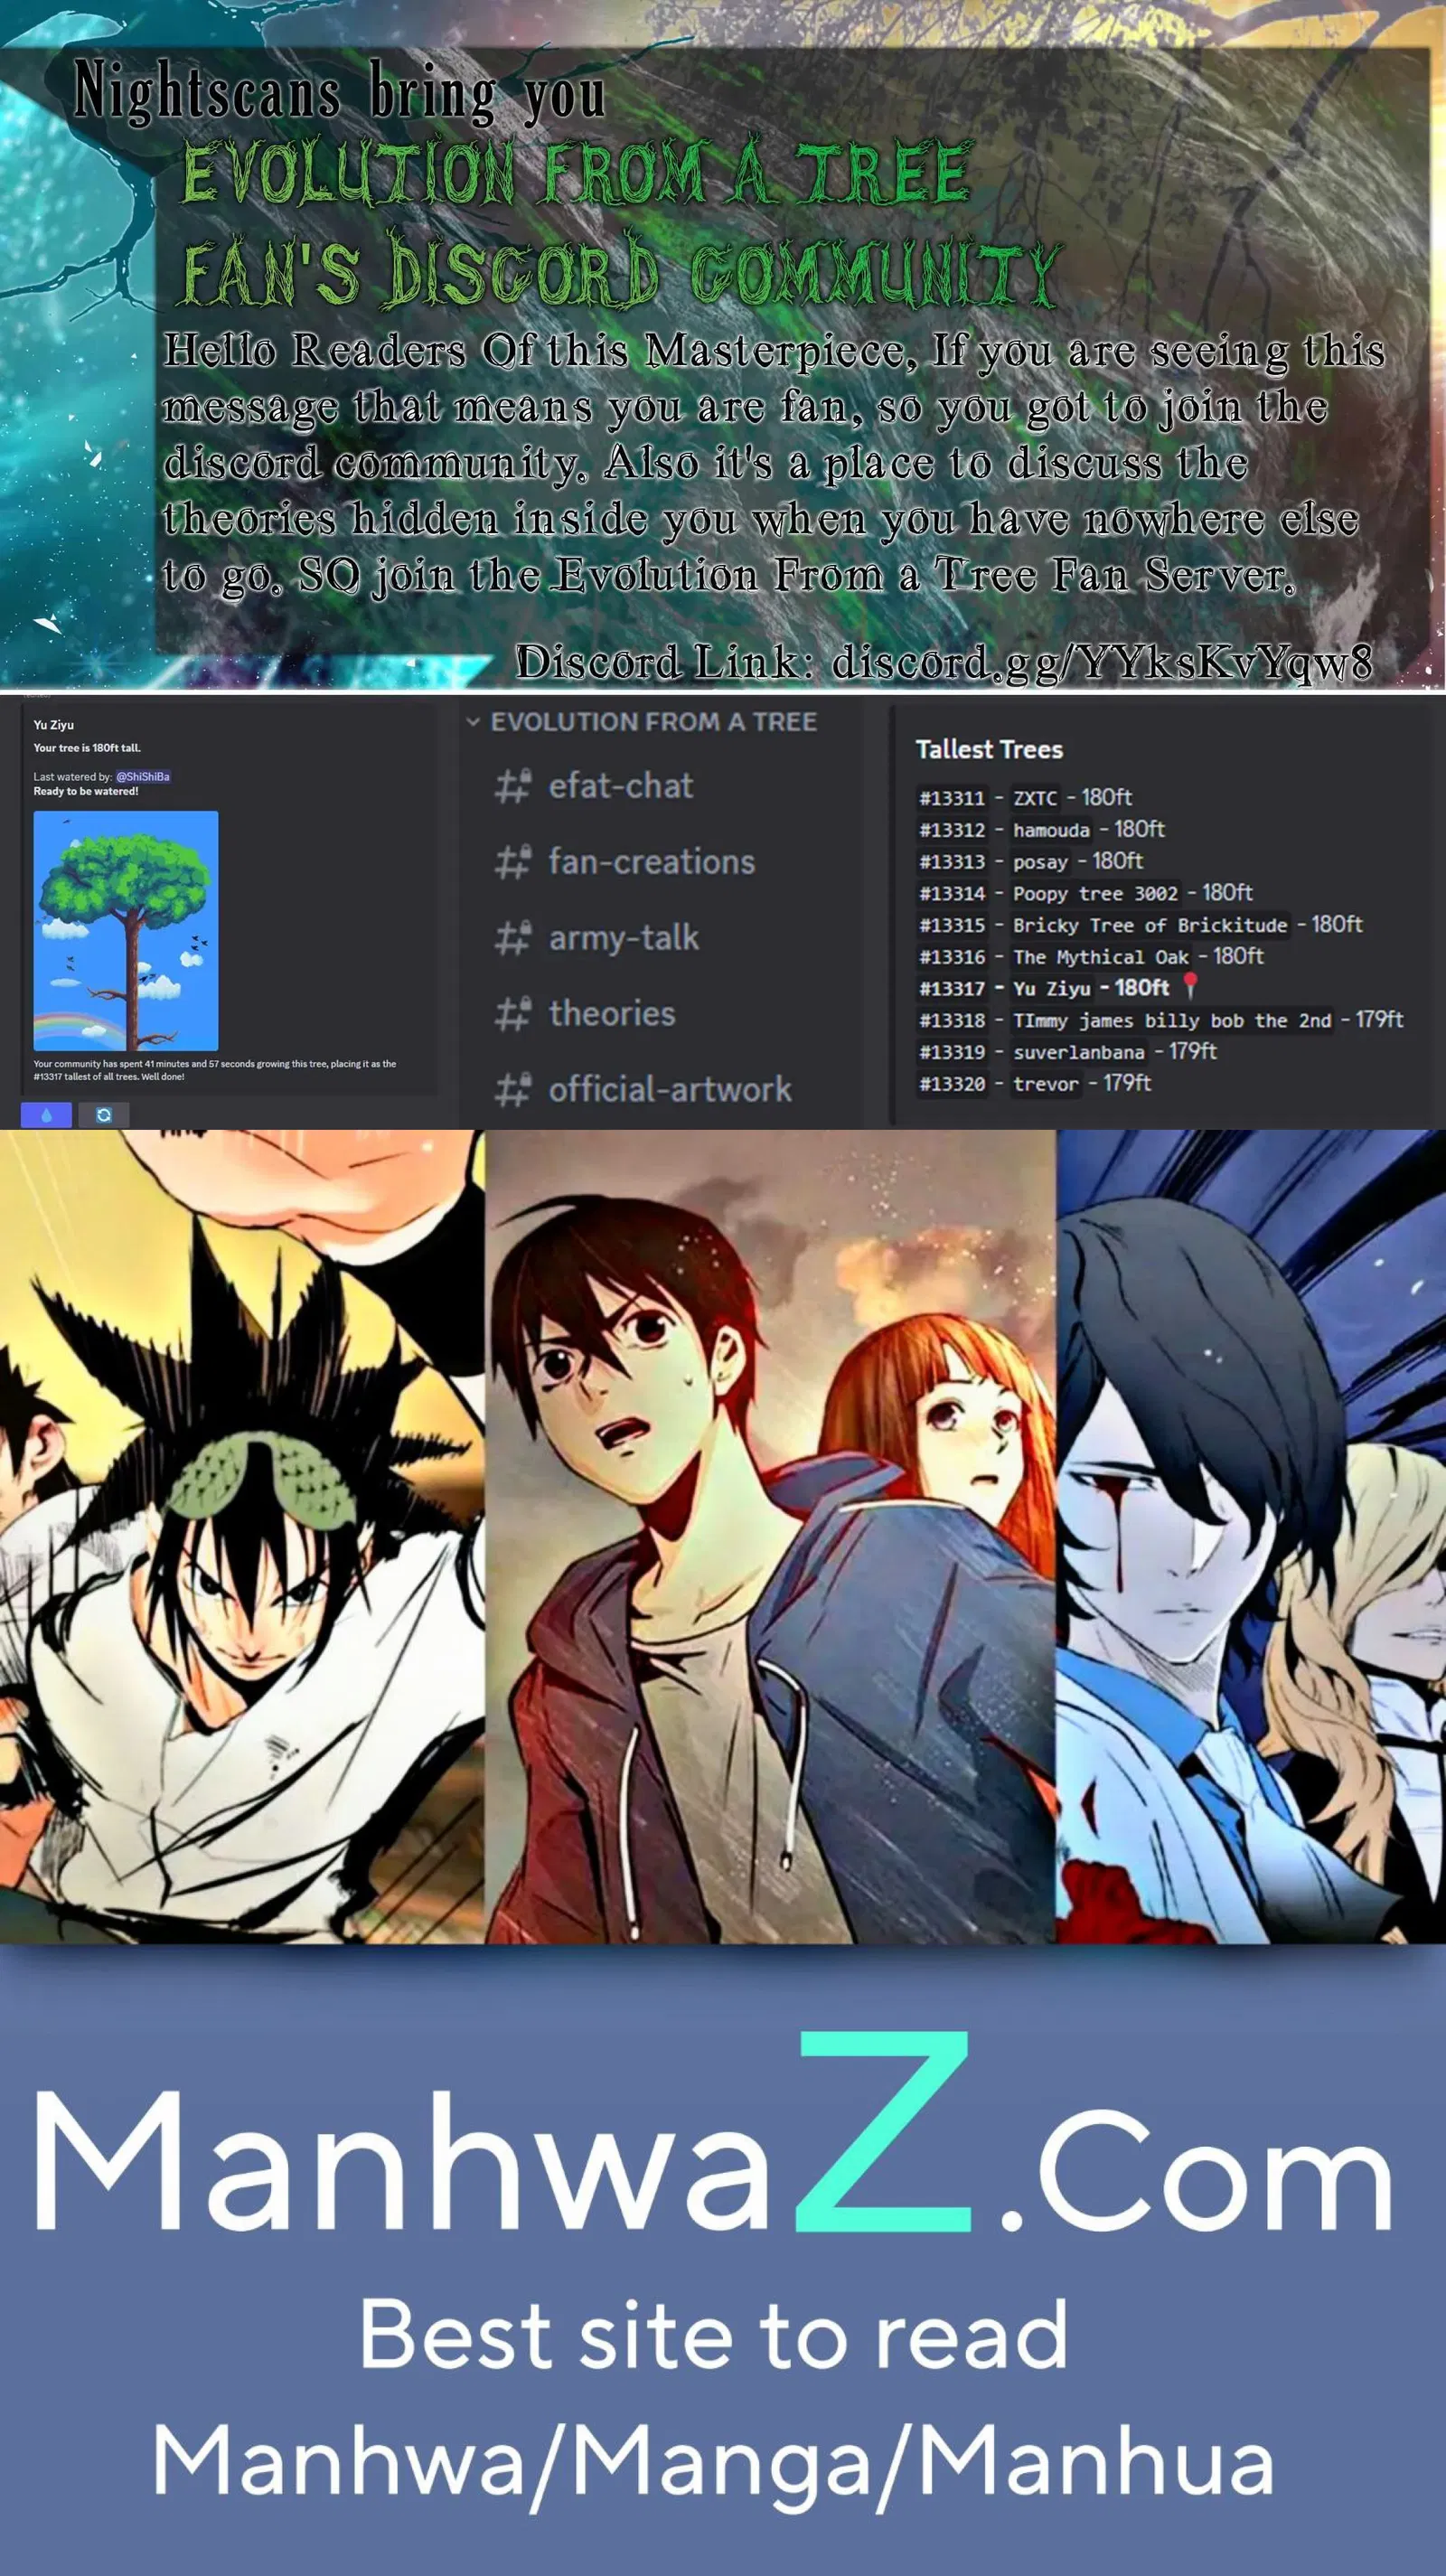Click the theories channel hash icon
1446x2576 pixels.
click(512, 1014)
